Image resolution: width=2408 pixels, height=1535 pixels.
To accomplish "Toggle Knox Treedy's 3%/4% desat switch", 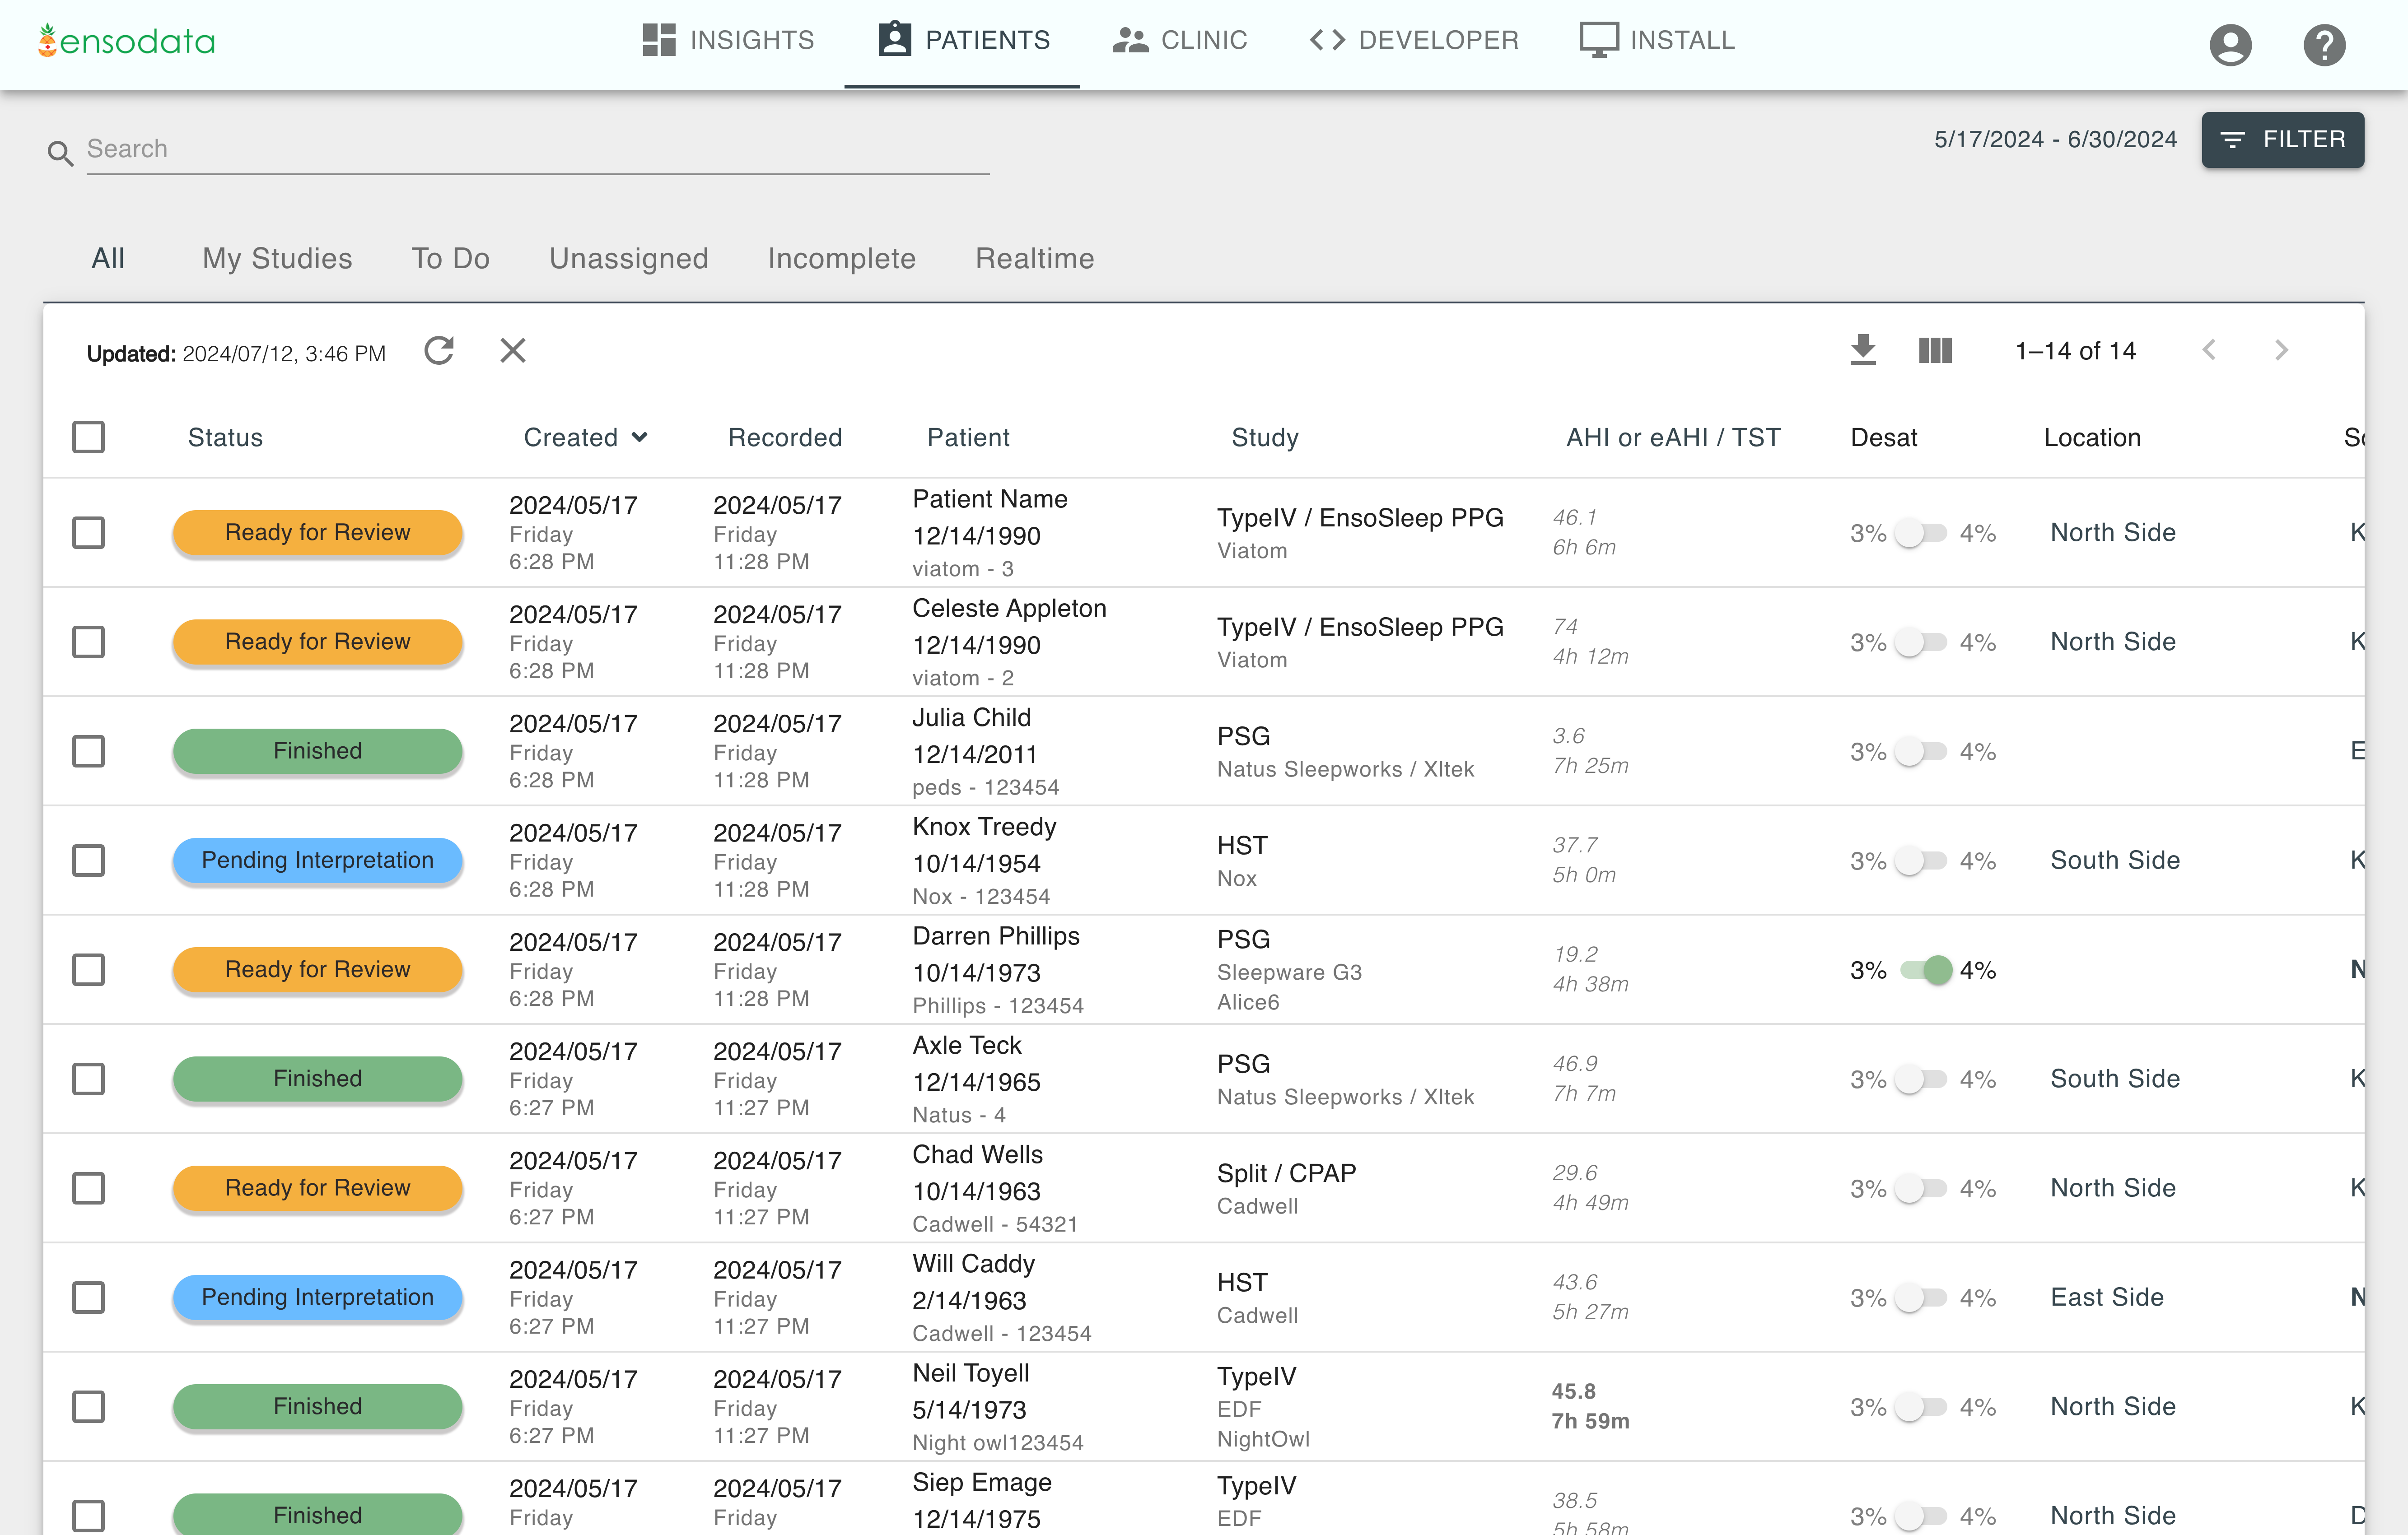I will point(1922,861).
